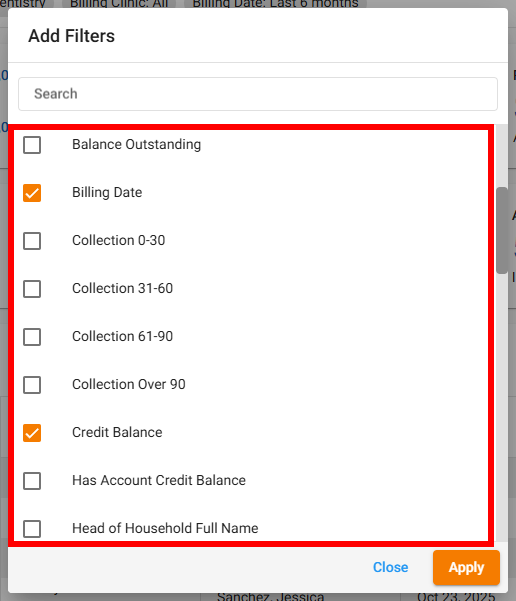516x601 pixels.
Task: Apply the selected filters
Action: [466, 567]
